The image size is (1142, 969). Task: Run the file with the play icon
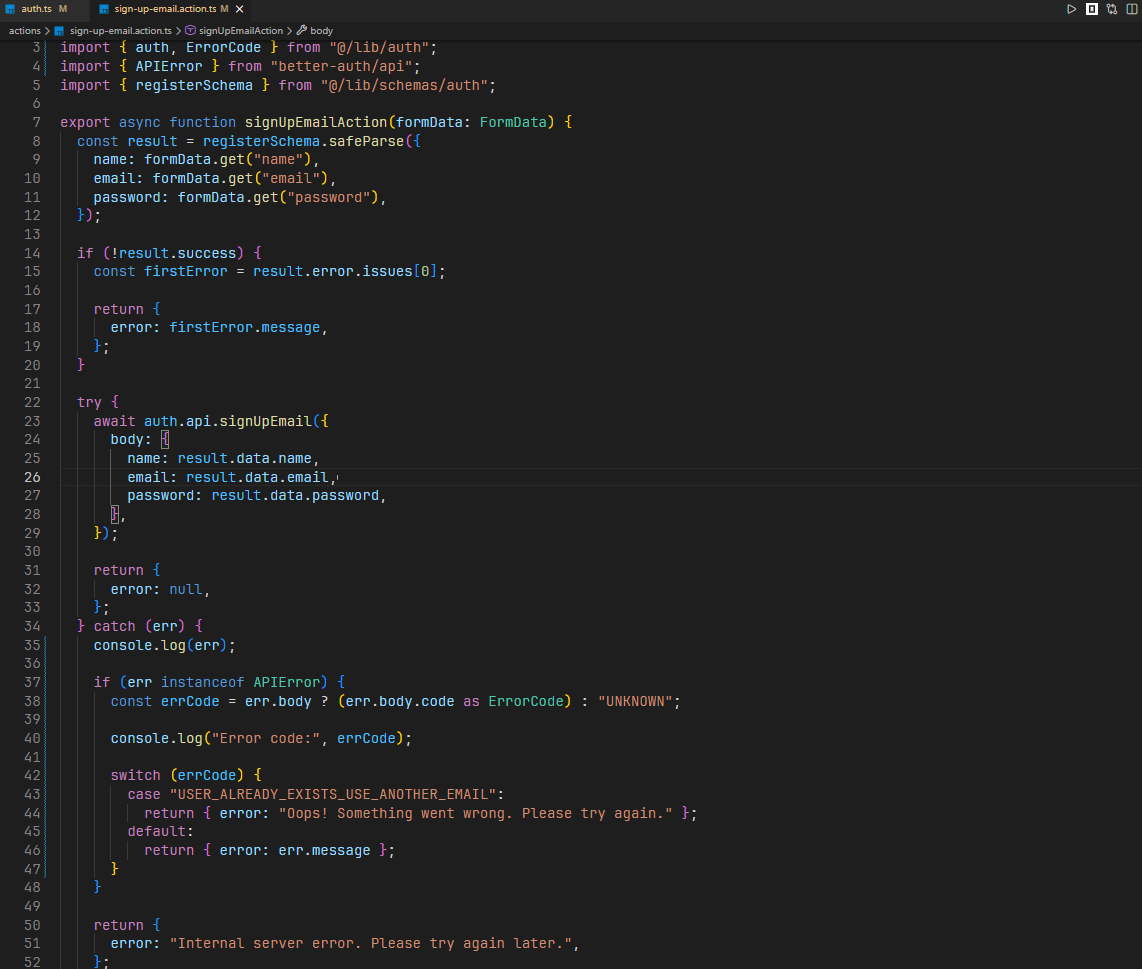[1071, 9]
